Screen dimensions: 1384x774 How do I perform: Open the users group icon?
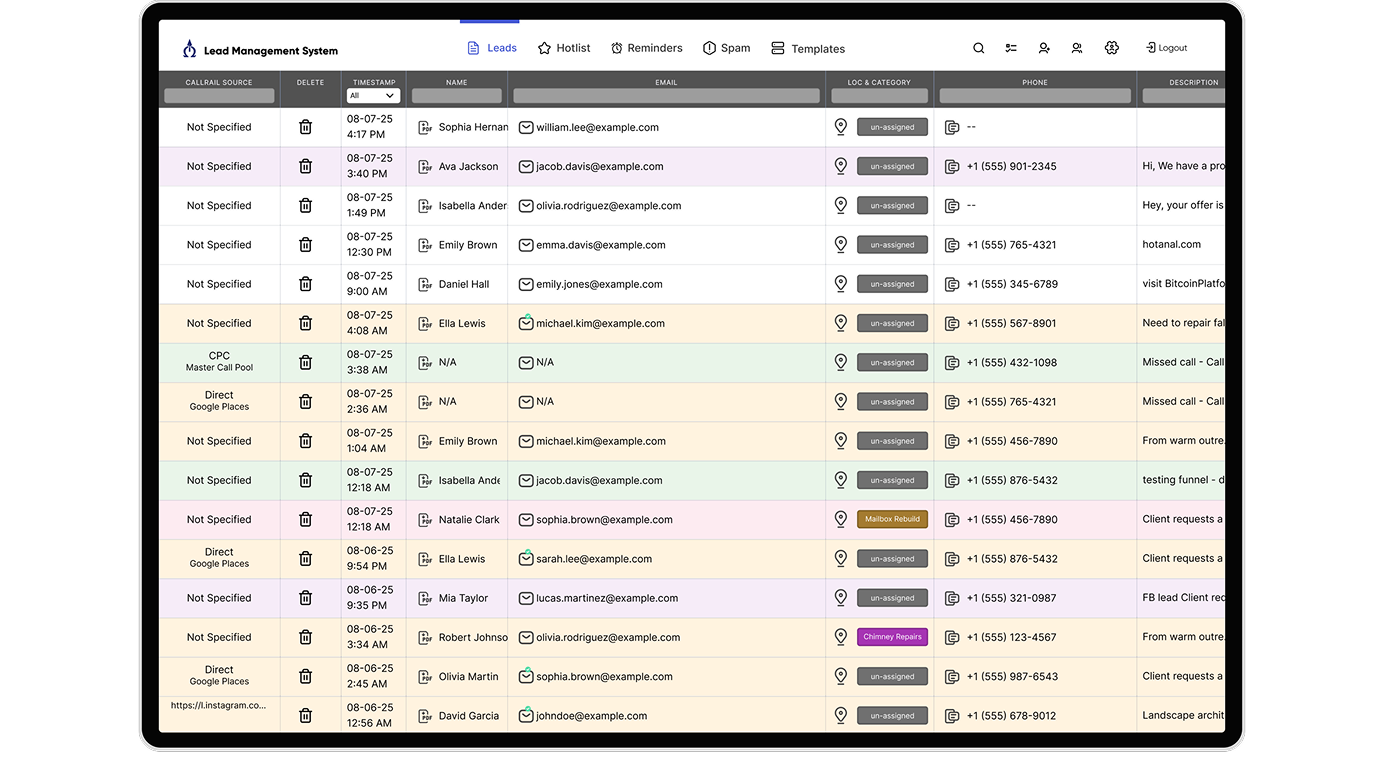click(1077, 48)
